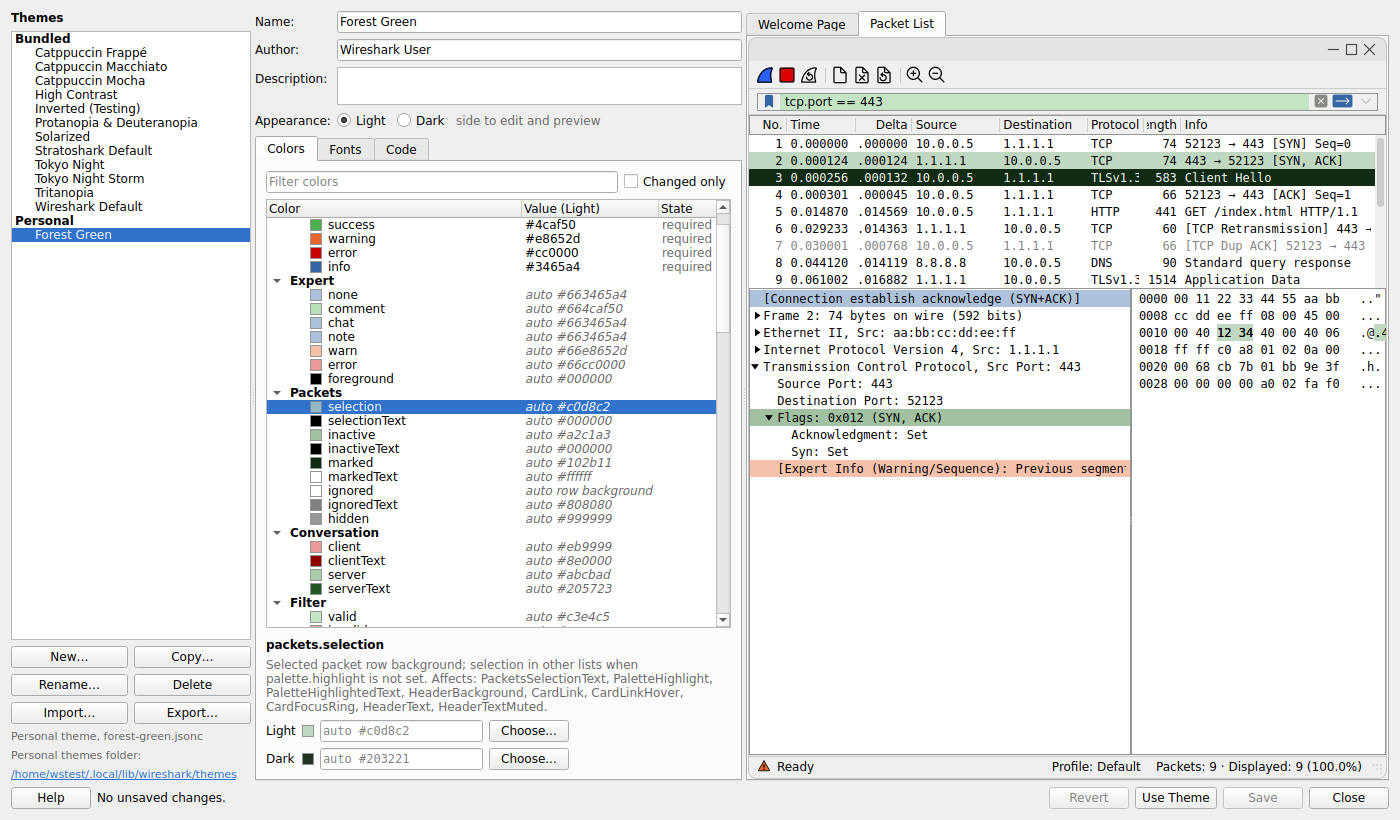Click the close file icon with X
This screenshot has height=820, width=1400.
coord(862,75)
